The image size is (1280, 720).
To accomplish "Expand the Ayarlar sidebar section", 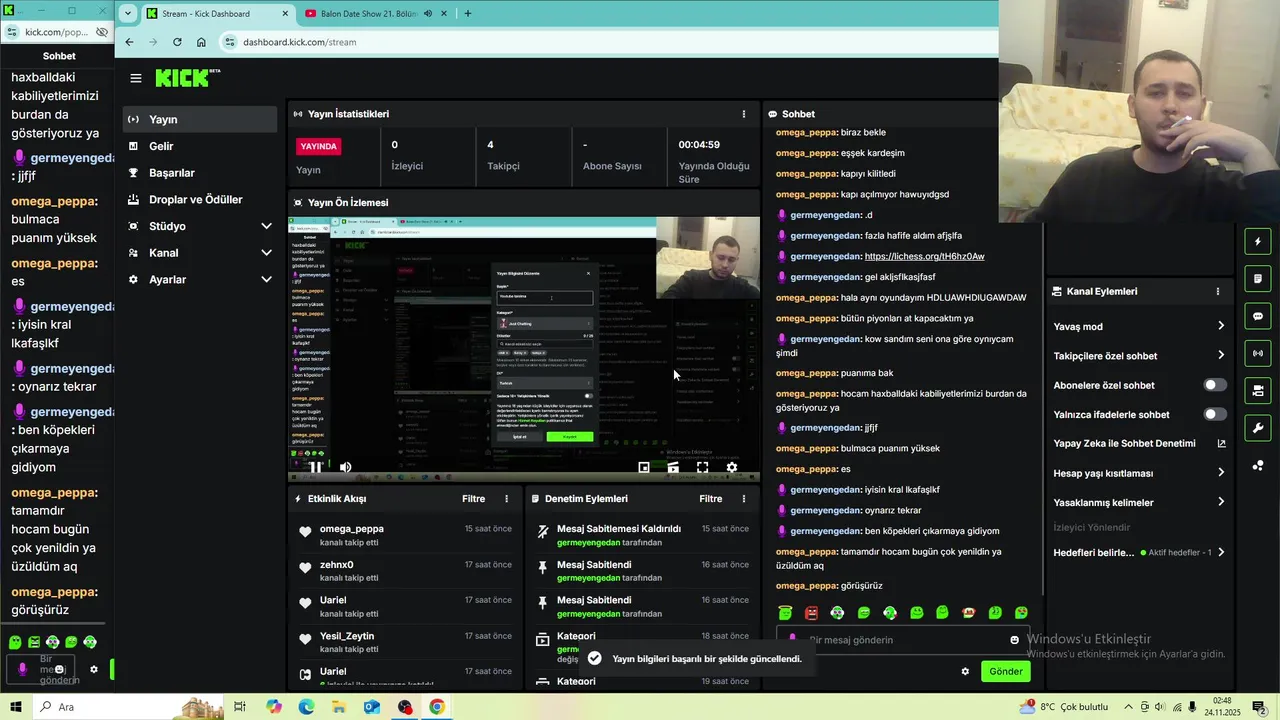I will 199,279.
